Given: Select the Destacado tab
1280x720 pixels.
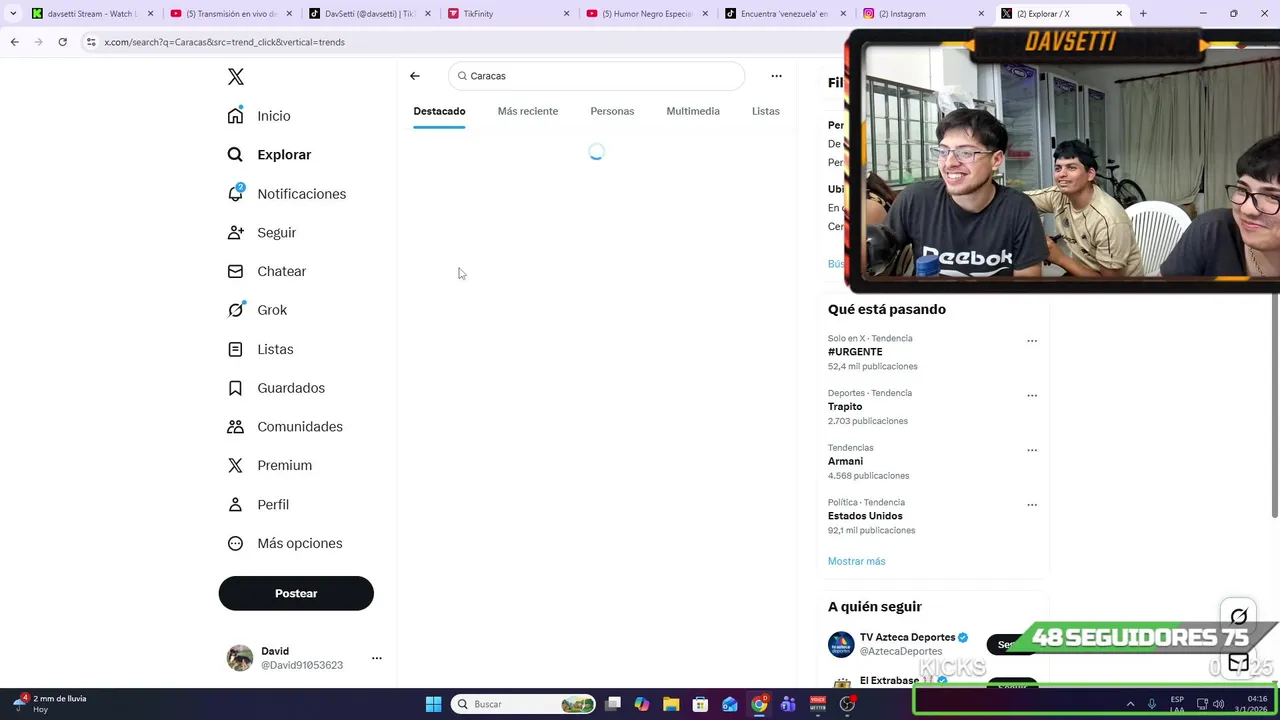Looking at the screenshot, I should coord(440,111).
